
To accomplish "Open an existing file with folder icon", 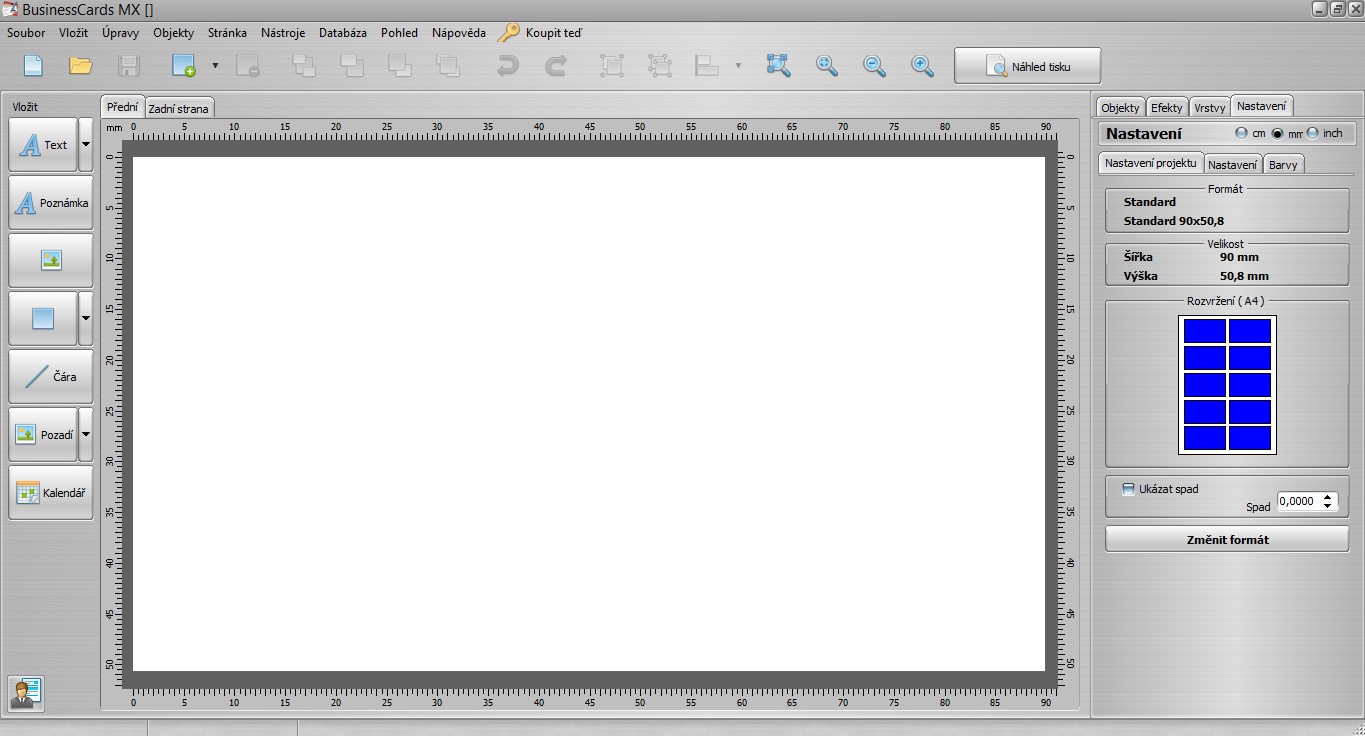I will pyautogui.click(x=81, y=66).
